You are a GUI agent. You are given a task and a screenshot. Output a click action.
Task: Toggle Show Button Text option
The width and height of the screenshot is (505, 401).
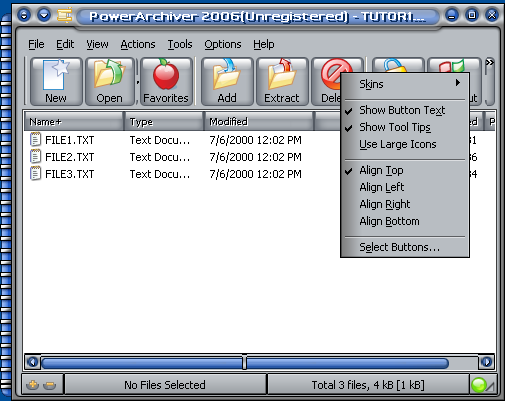(x=405, y=110)
